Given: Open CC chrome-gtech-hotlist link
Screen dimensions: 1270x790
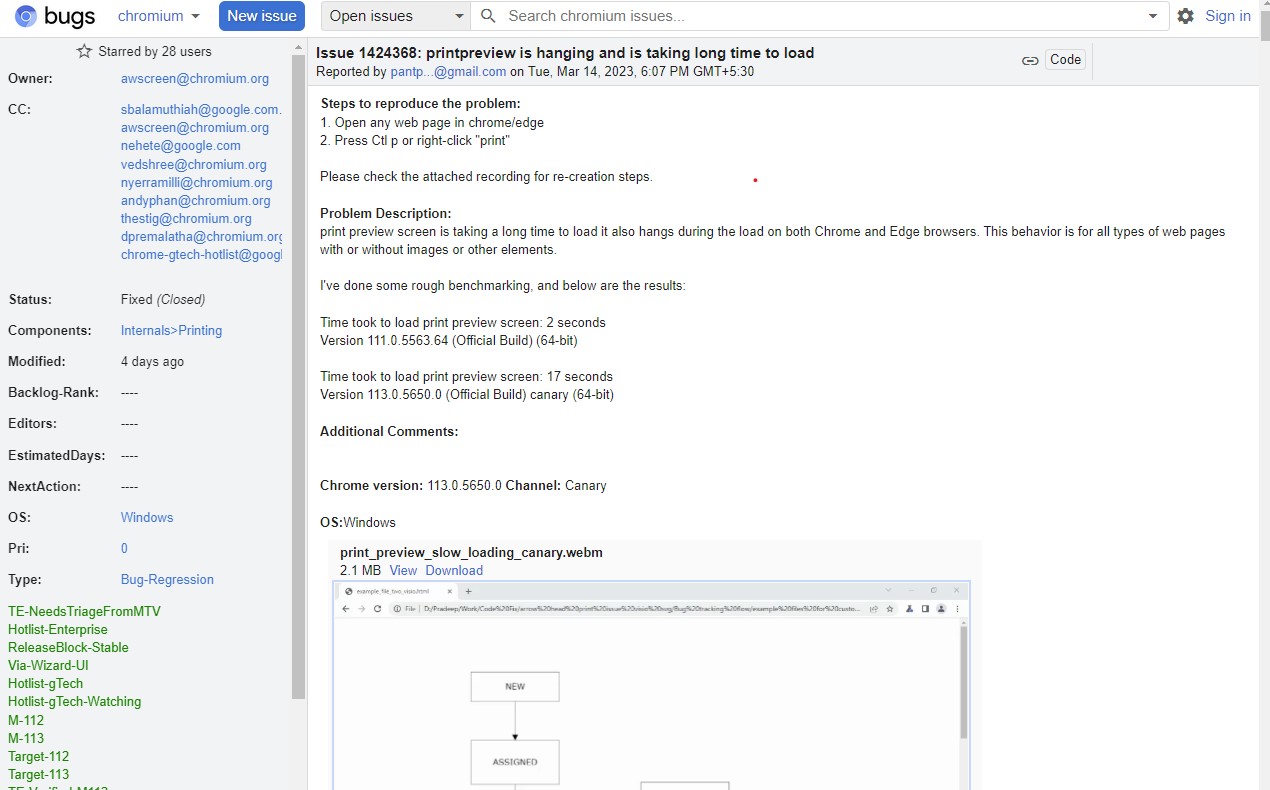Looking at the screenshot, I should coord(202,255).
